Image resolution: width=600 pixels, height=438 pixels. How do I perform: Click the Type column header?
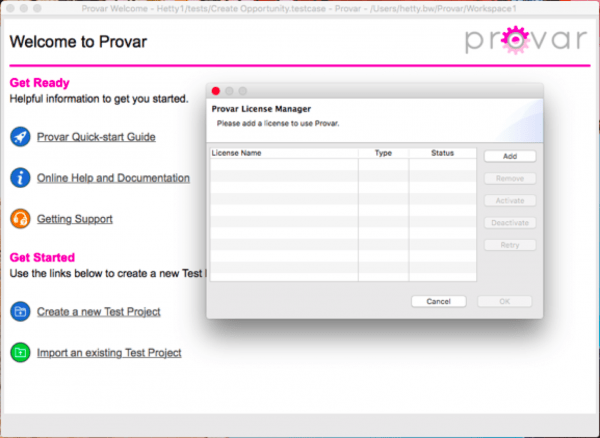click(383, 153)
